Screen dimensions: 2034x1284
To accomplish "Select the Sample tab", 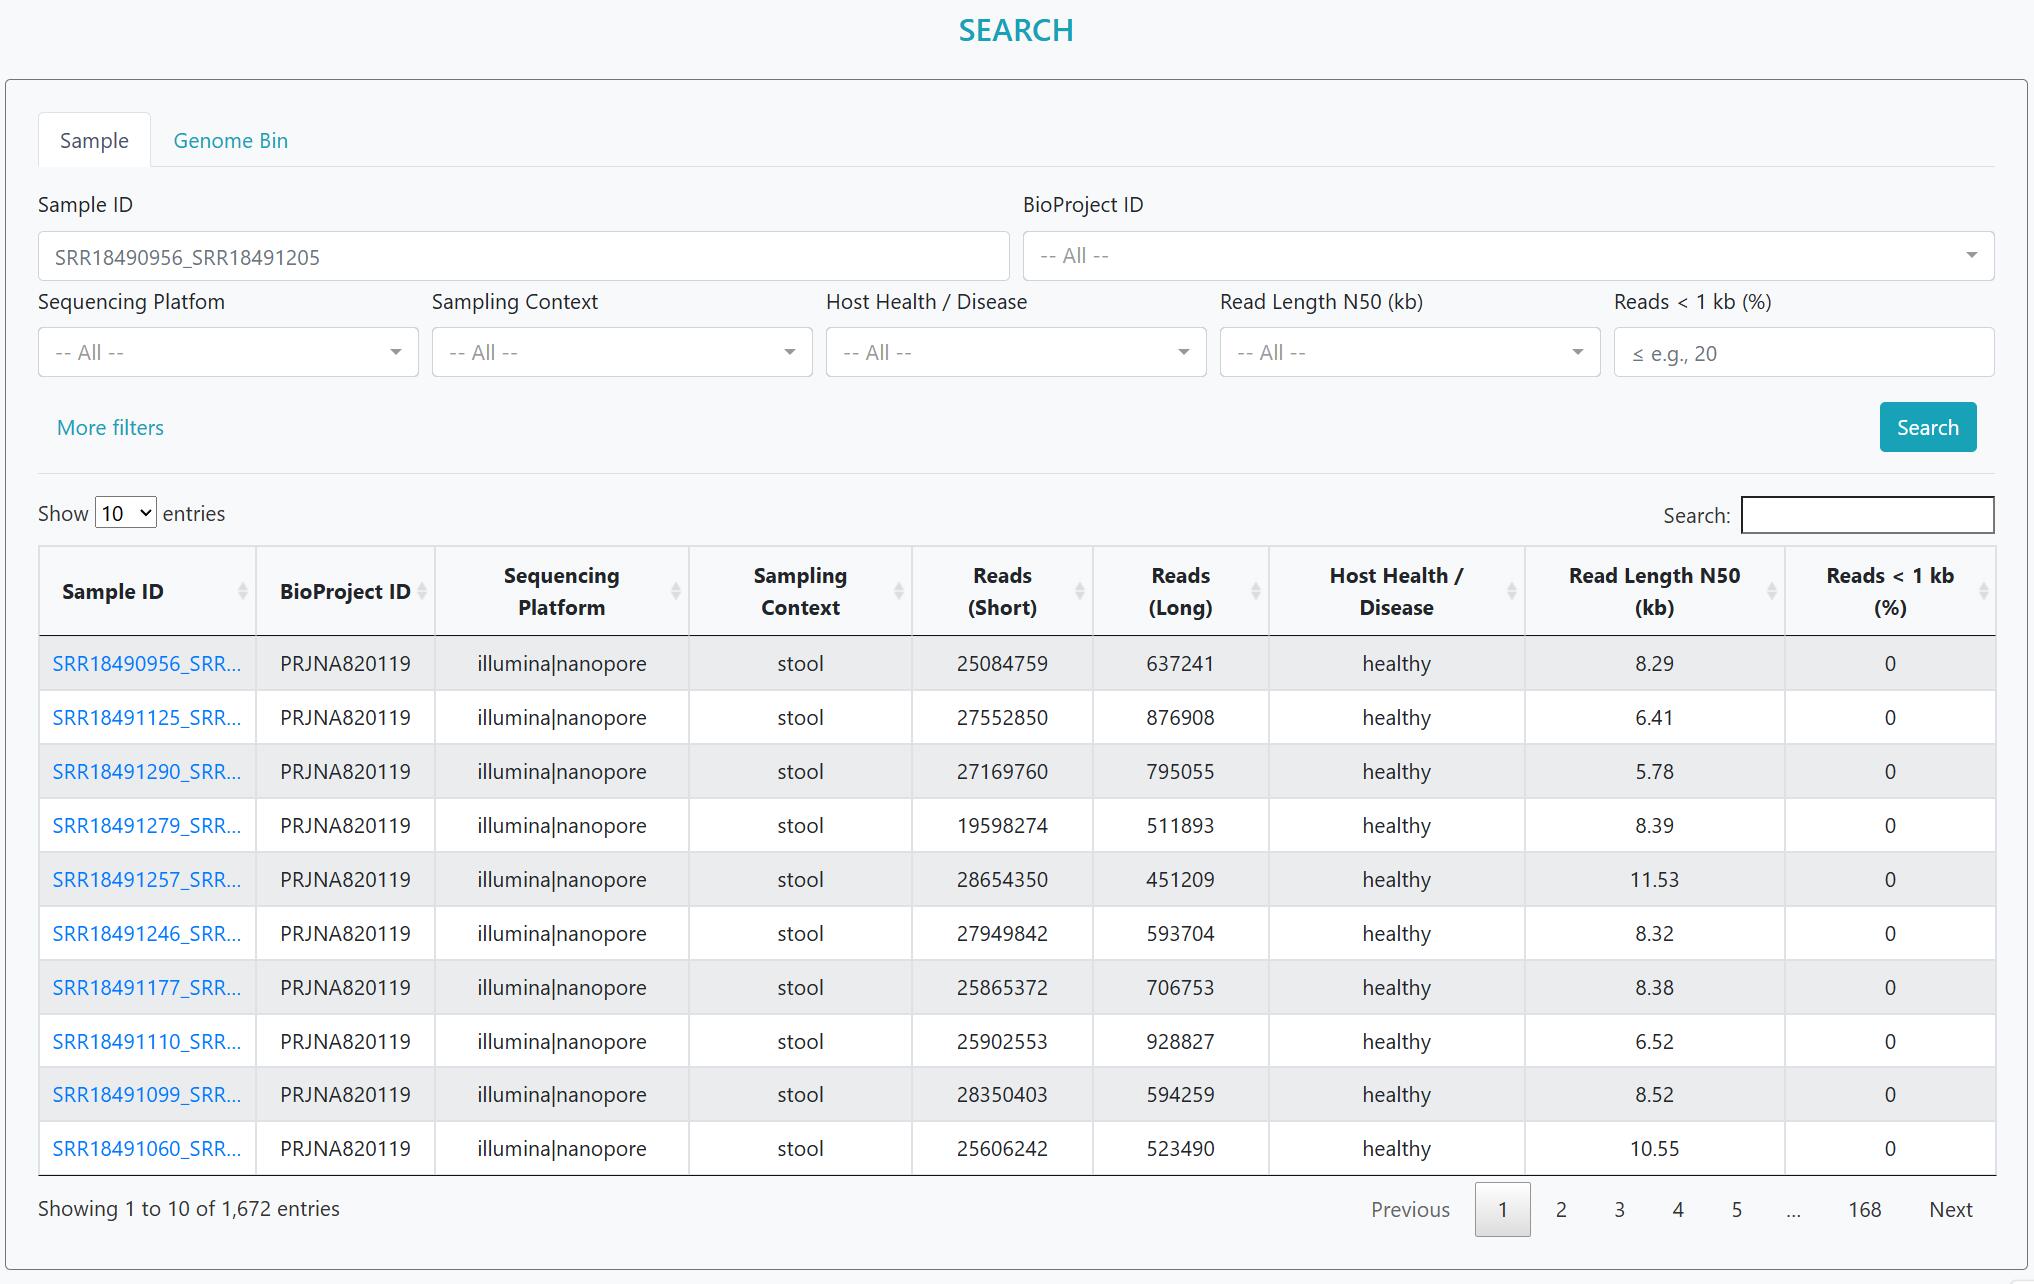I will coord(94,140).
